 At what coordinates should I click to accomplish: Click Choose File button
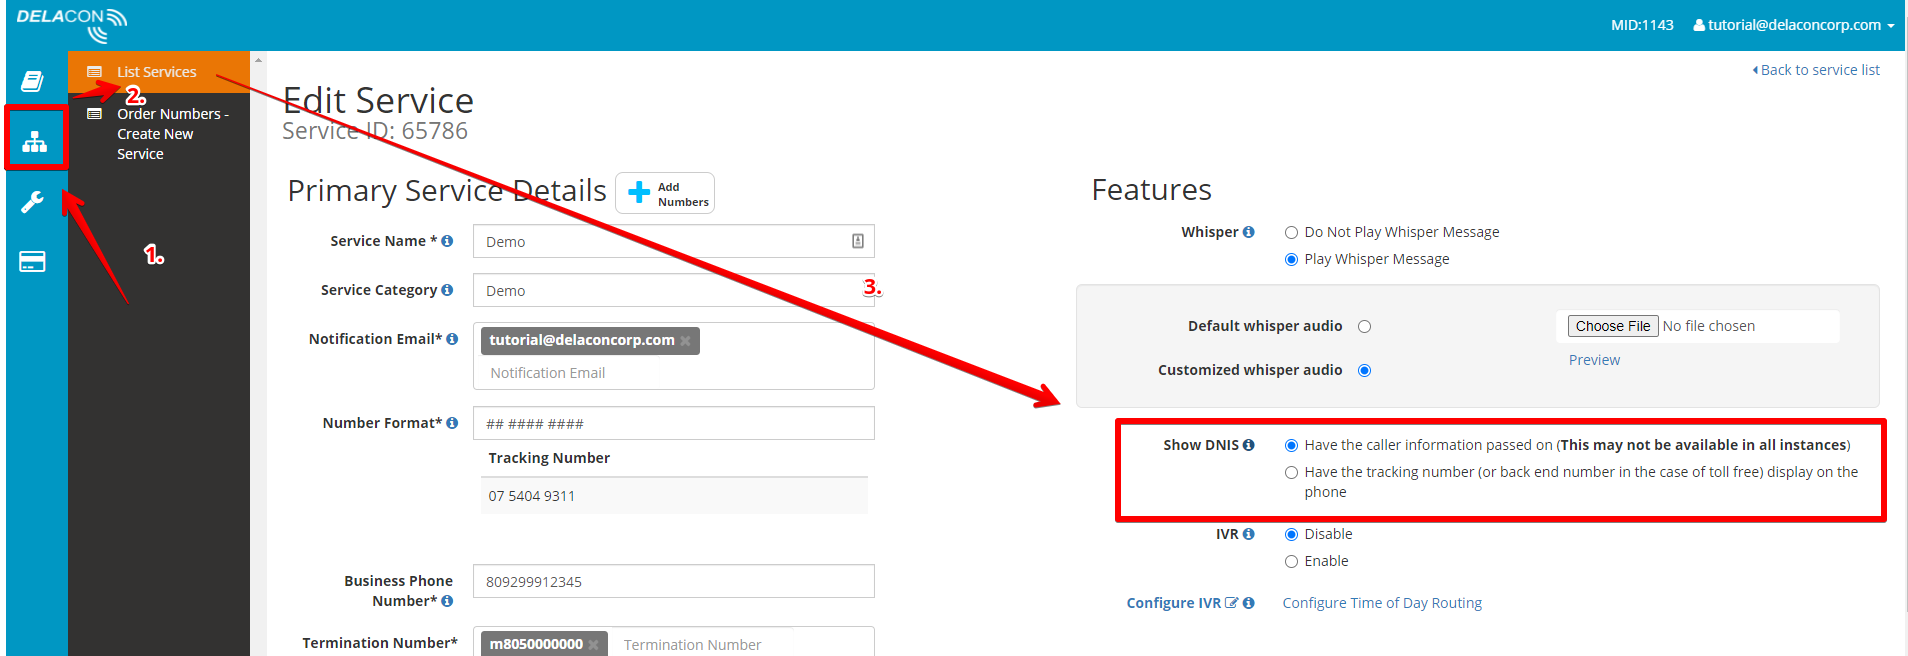(x=1613, y=326)
